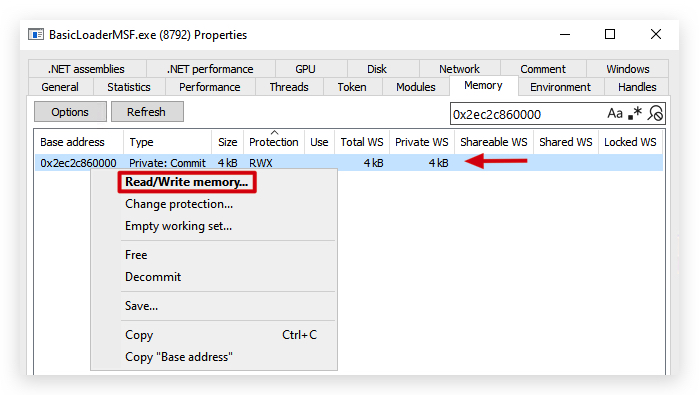The width and height of the screenshot is (699, 395).
Task: Click the 4 kB Total WS cell
Action: click(373, 163)
